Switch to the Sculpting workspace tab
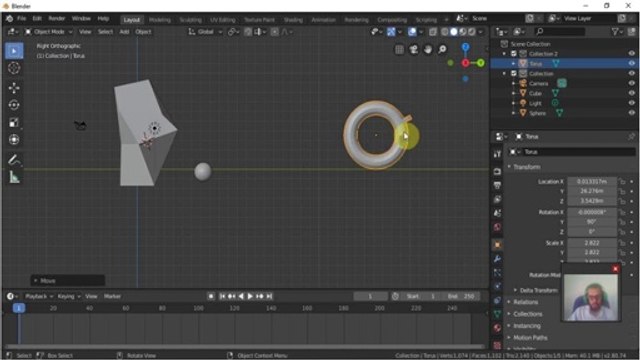 point(190,20)
